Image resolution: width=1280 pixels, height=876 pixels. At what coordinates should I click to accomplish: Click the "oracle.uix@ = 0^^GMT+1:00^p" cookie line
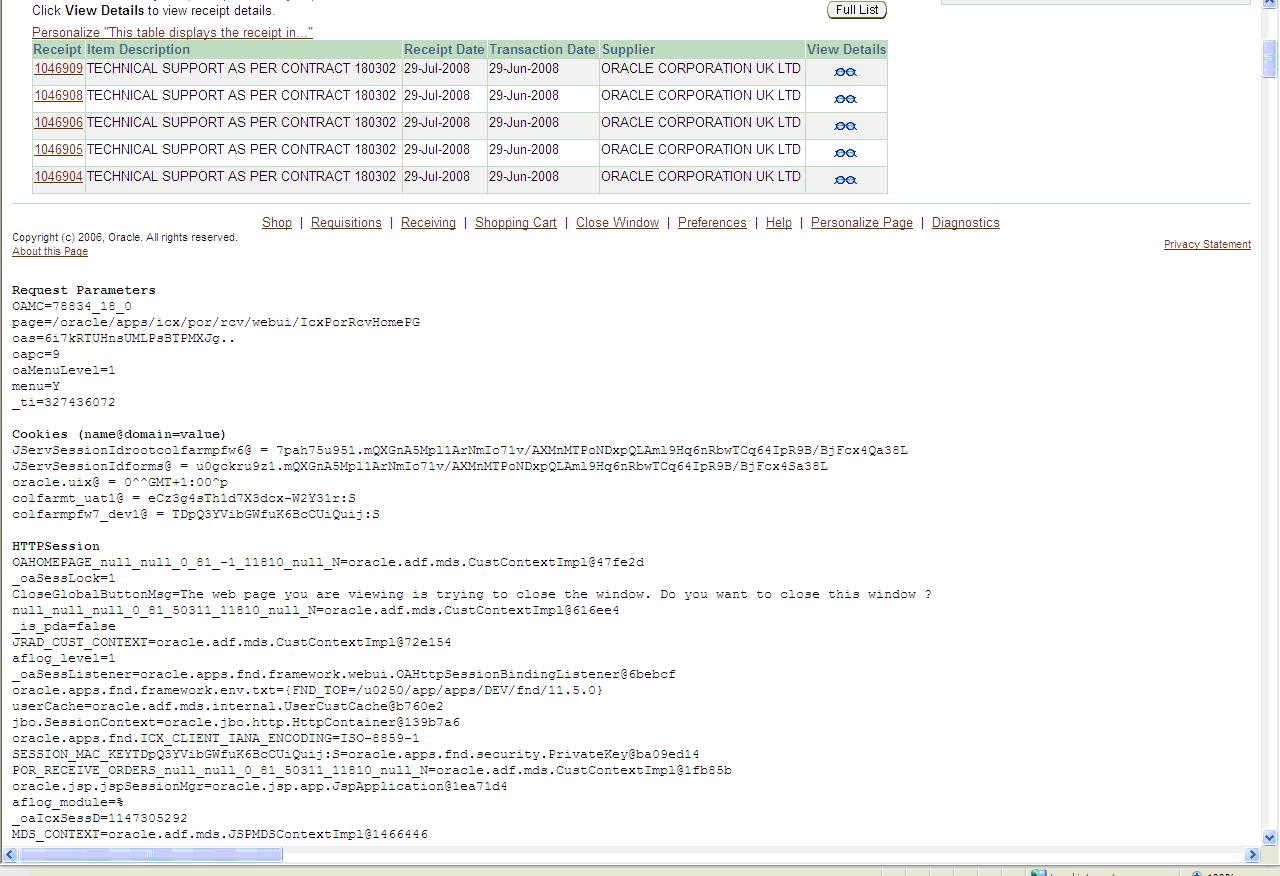[120, 482]
